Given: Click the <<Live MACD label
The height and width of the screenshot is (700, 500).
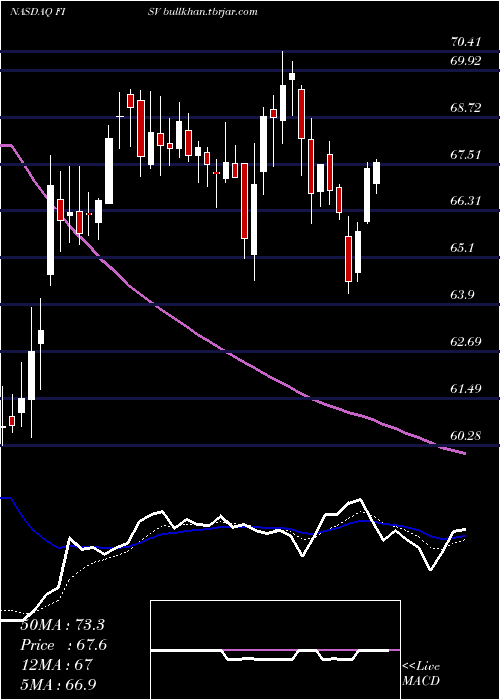Looking at the screenshot, I should tap(421, 674).
